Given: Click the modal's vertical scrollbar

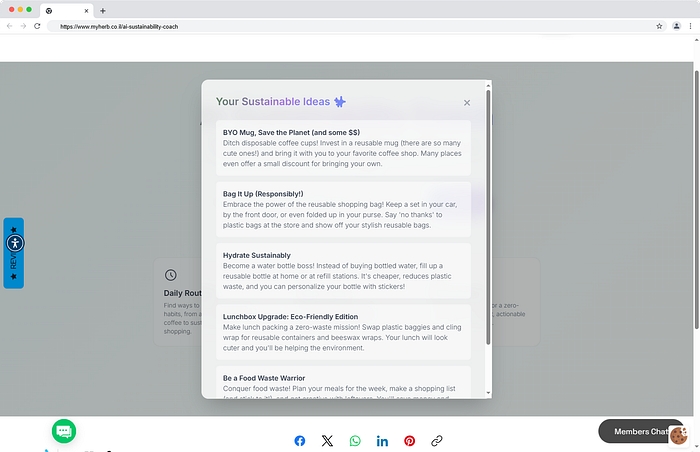Looking at the screenshot, I should point(488,220).
